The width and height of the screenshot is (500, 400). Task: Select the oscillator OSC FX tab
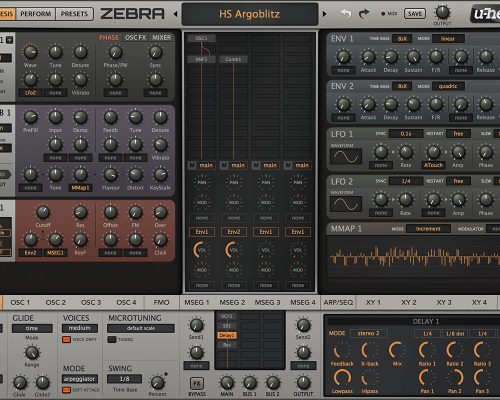(x=135, y=38)
